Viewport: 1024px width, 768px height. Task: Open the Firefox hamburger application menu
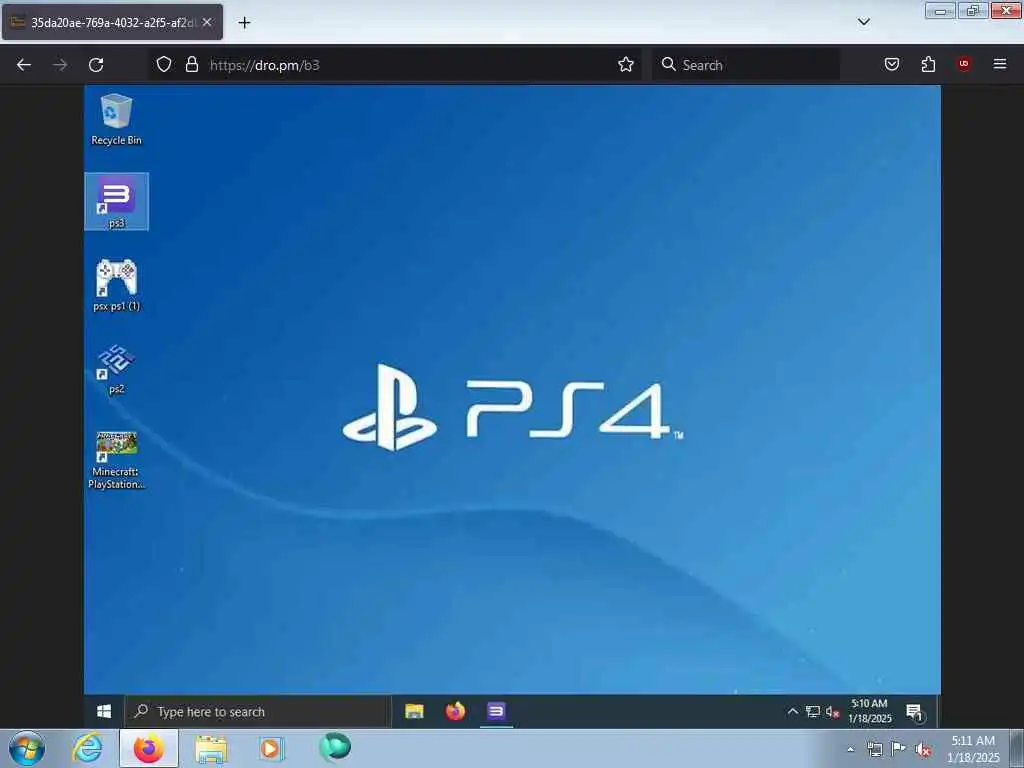click(x=999, y=64)
